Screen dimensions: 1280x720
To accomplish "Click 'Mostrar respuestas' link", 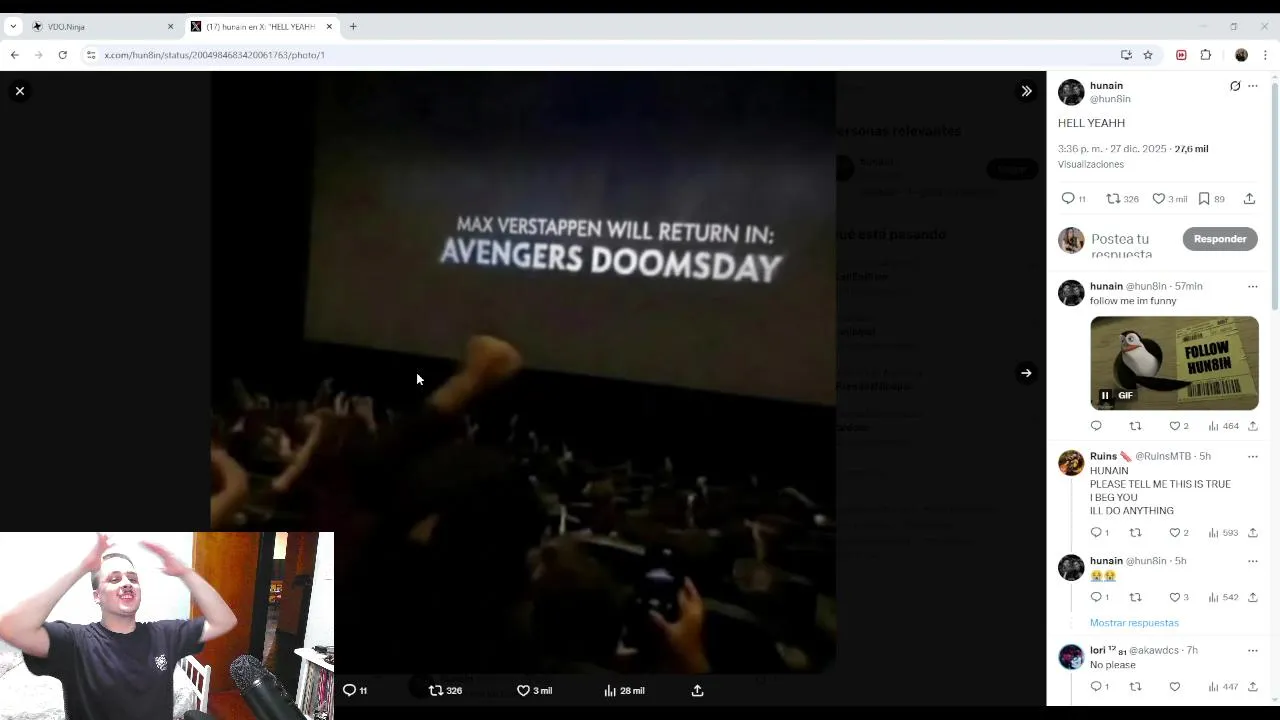I will [x=1134, y=623].
